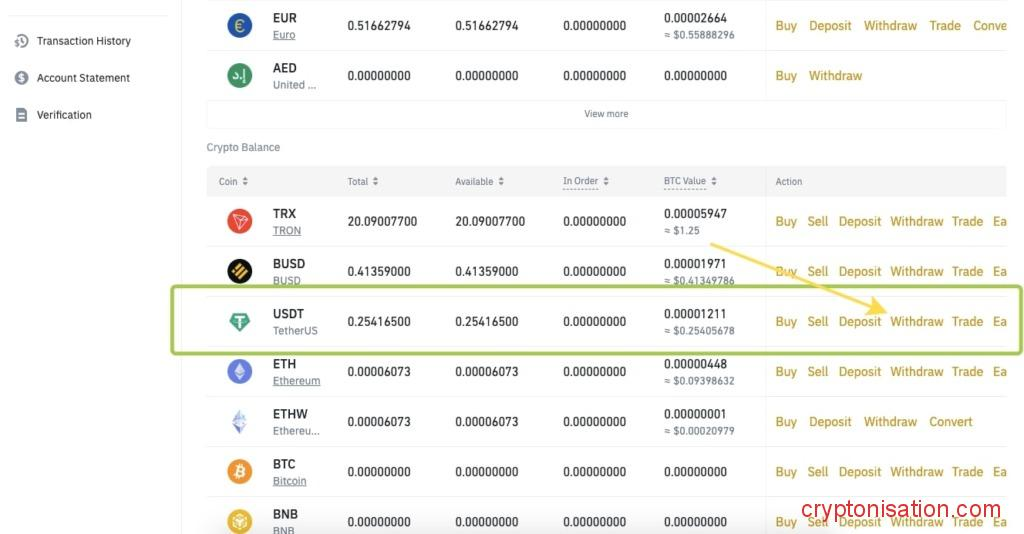Sort crypto table by Coin column
1024x534 pixels.
pos(233,181)
